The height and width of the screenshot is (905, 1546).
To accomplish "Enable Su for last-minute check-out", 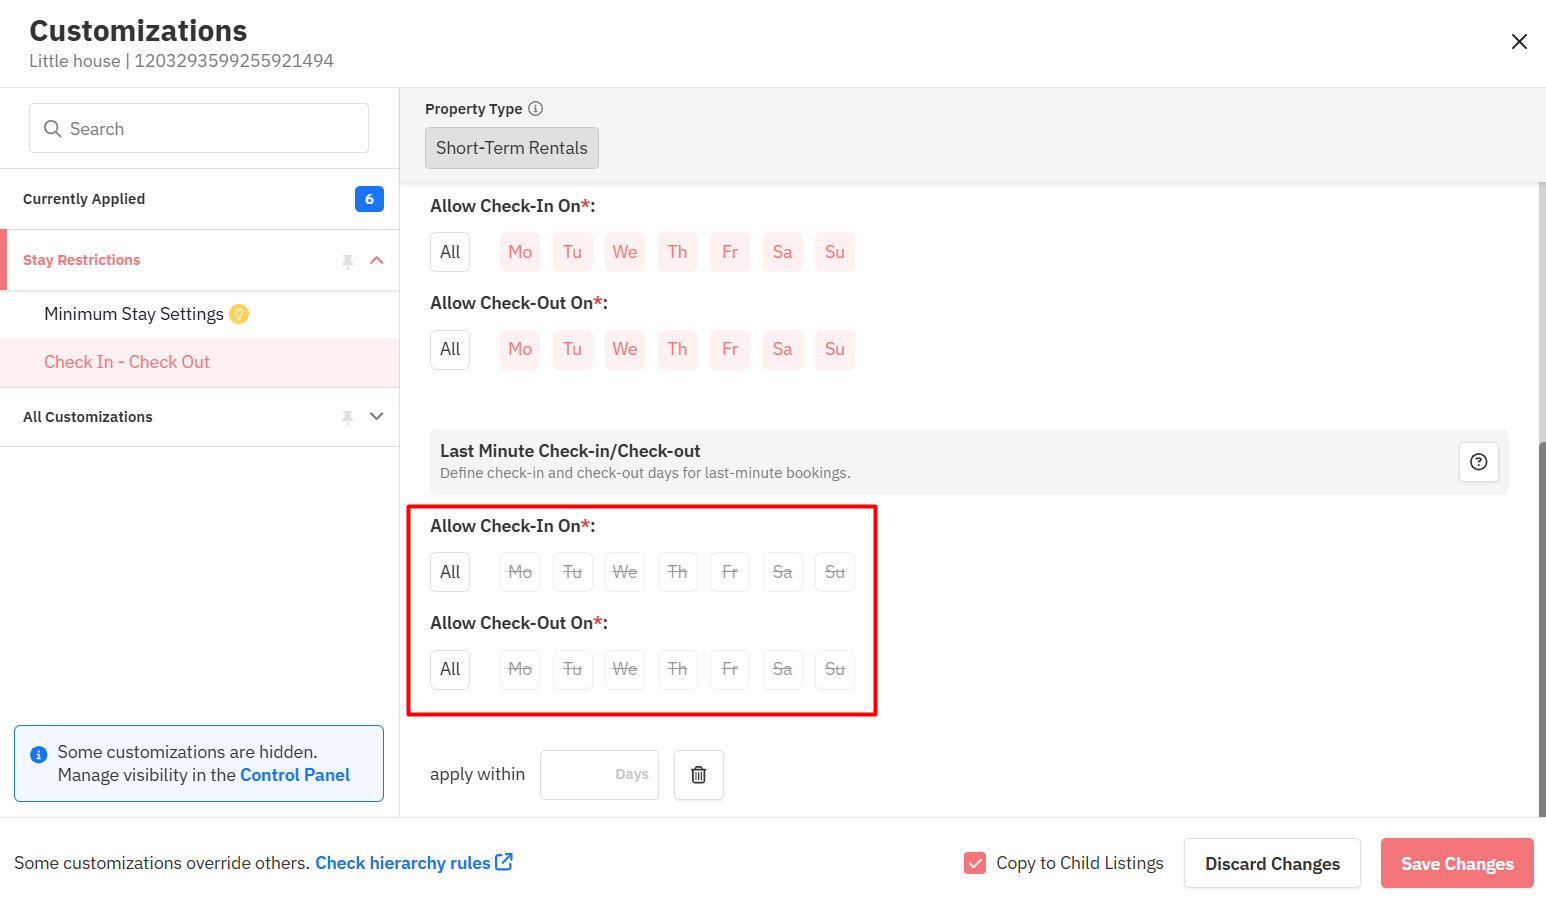I will click(x=835, y=669).
